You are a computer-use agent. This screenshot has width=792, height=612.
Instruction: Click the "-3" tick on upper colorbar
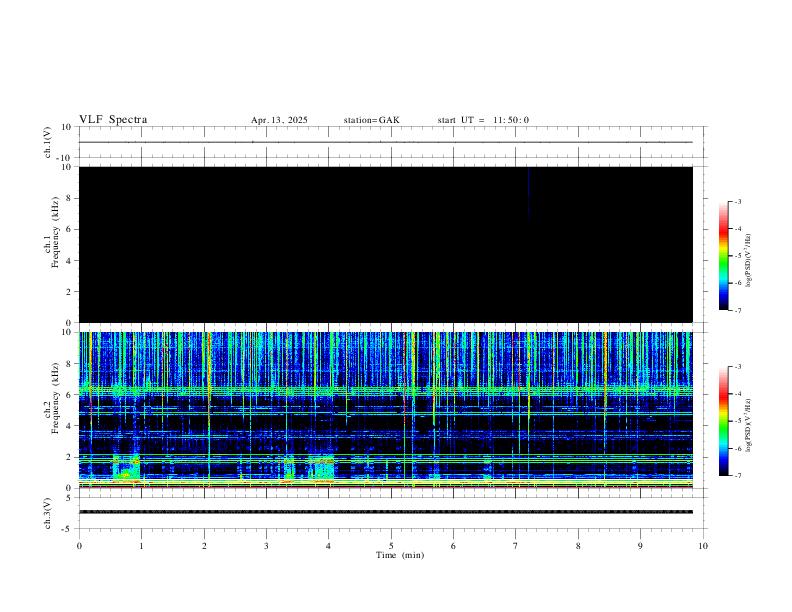(x=738, y=201)
